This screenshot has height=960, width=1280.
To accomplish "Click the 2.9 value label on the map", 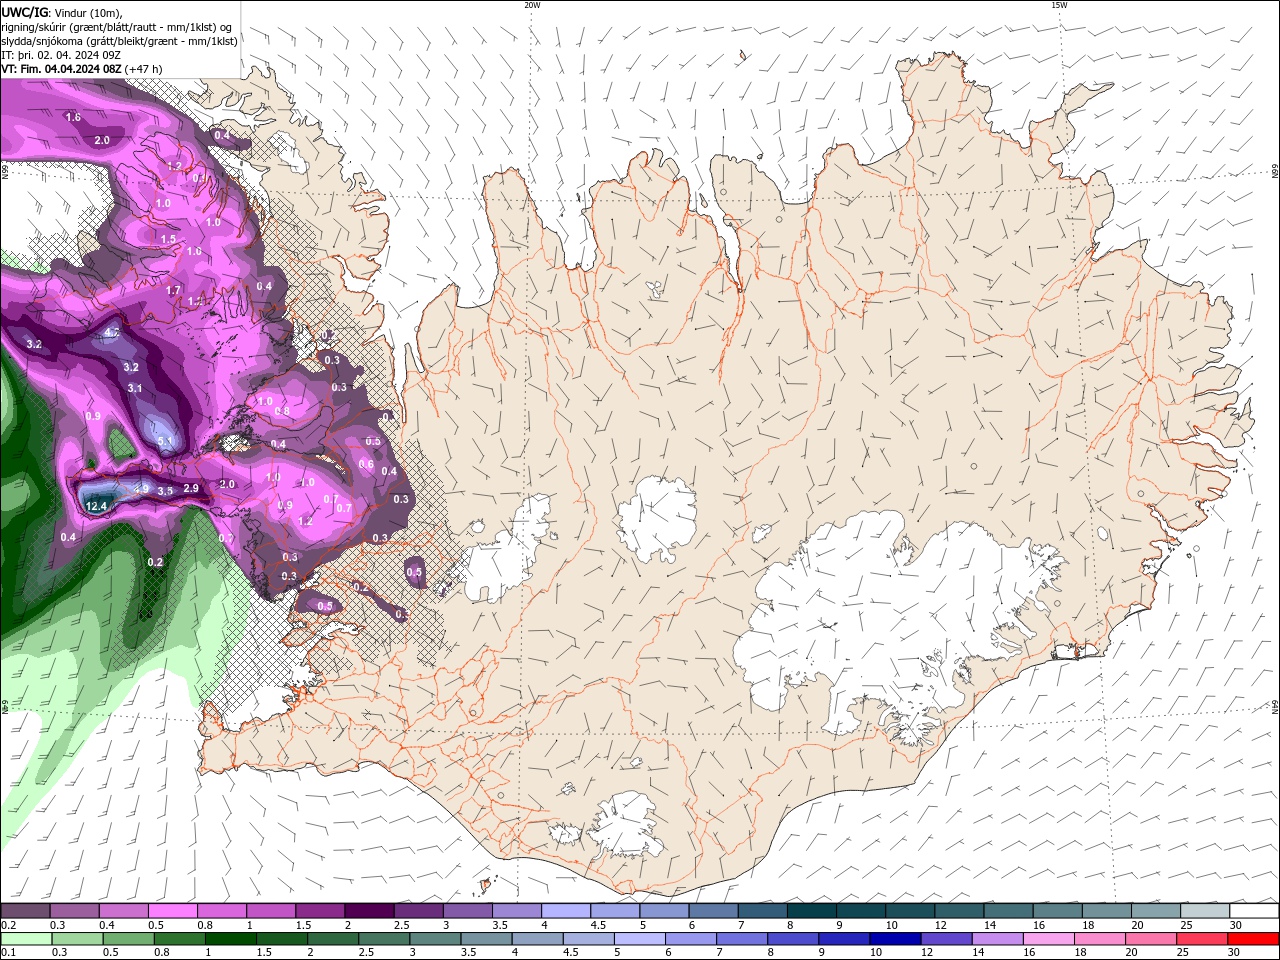I will coord(191,488).
